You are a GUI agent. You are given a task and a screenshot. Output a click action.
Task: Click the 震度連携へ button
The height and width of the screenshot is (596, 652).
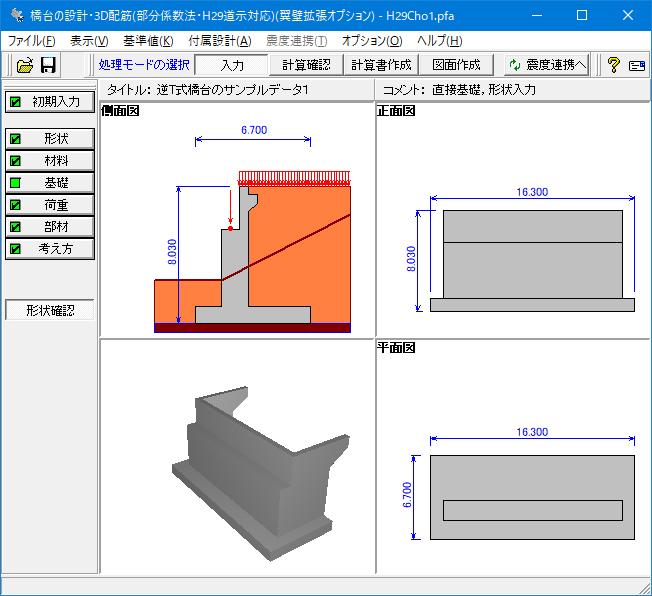(x=547, y=65)
